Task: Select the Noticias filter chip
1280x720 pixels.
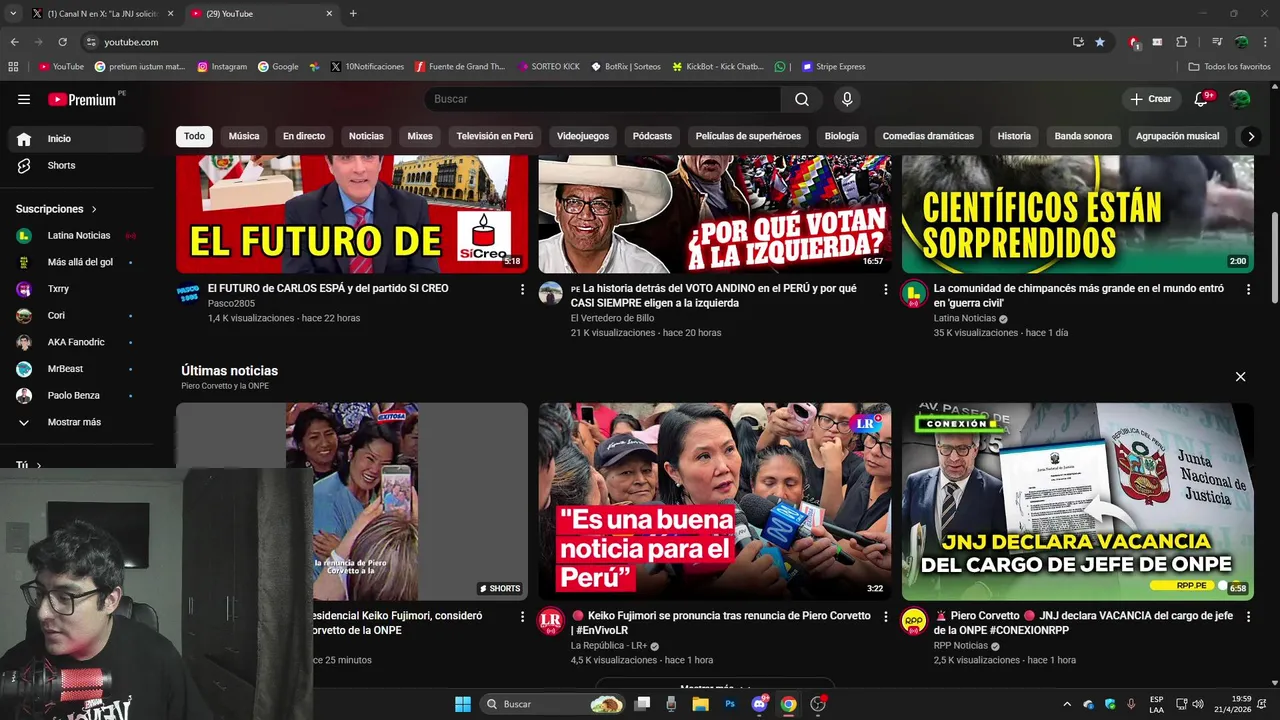Action: (366, 136)
